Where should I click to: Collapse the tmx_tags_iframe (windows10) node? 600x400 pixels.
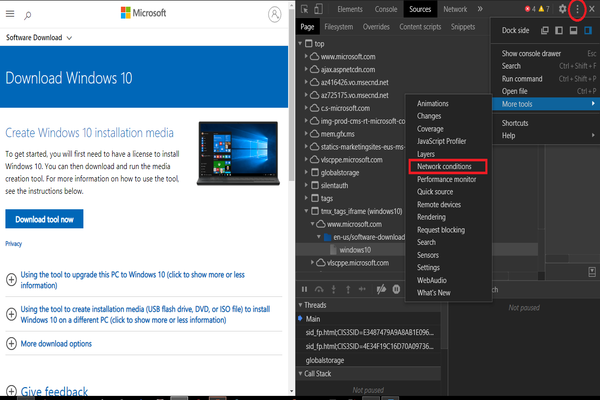(306, 211)
